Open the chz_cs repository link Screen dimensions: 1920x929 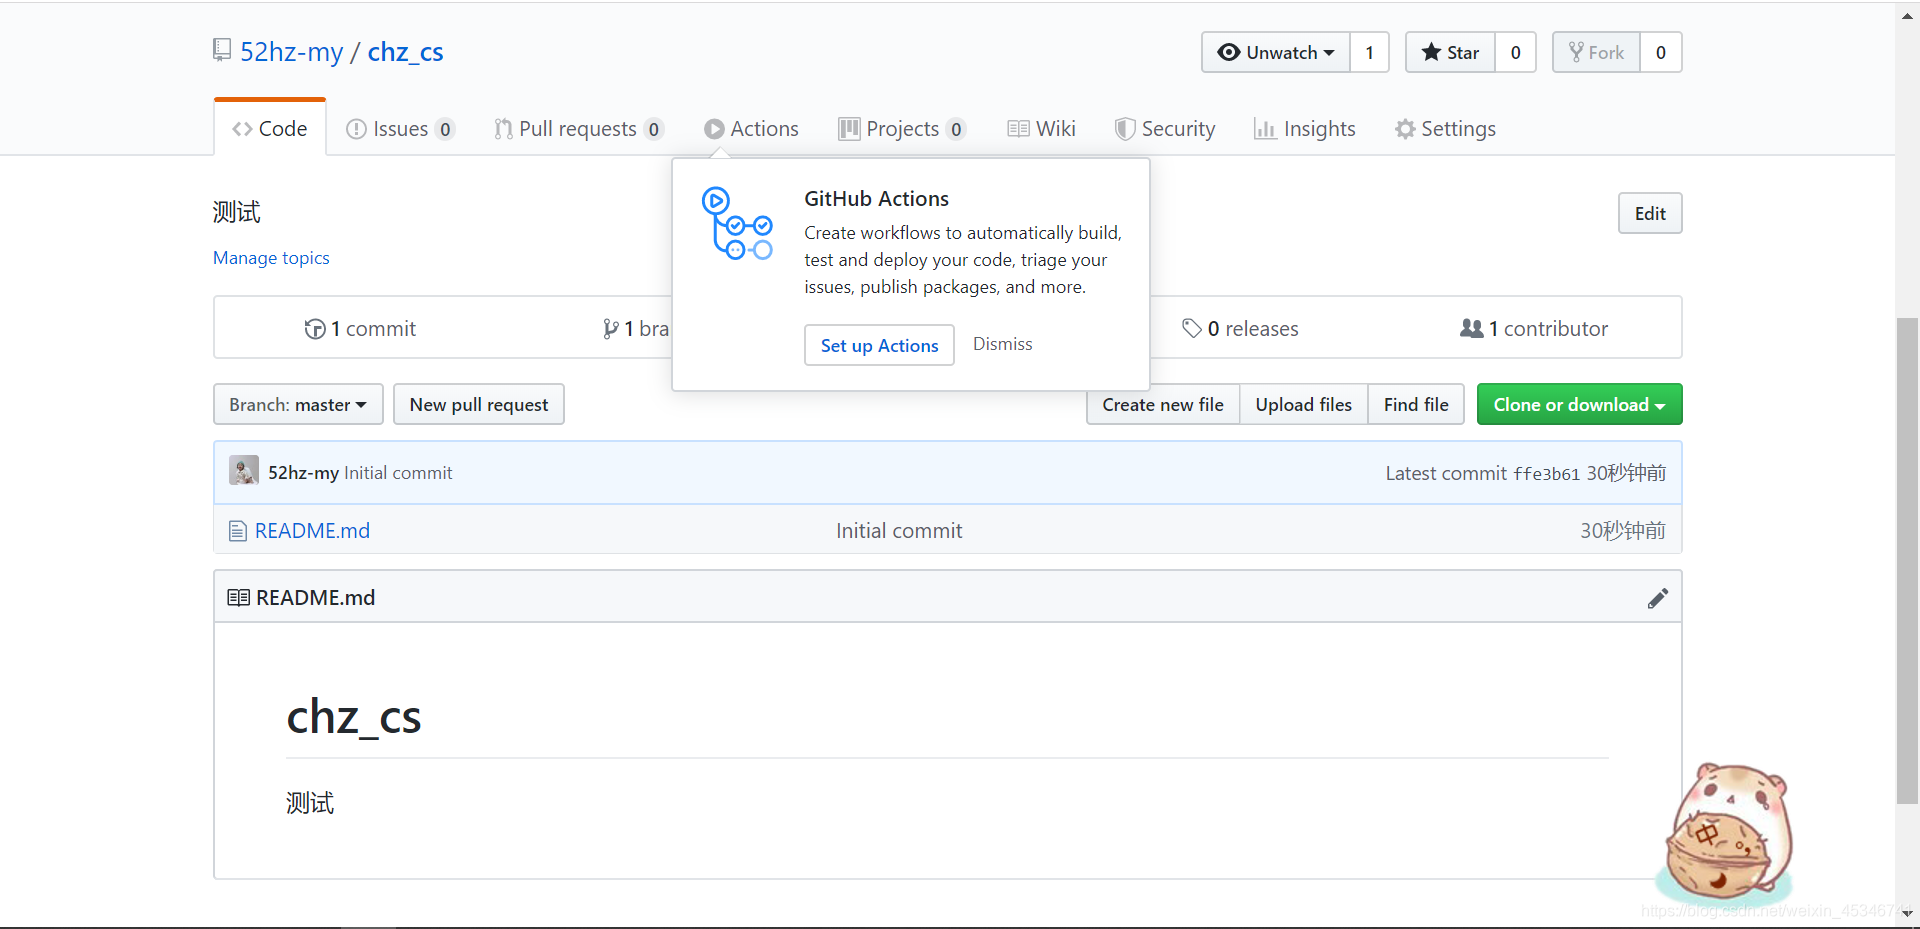(405, 52)
